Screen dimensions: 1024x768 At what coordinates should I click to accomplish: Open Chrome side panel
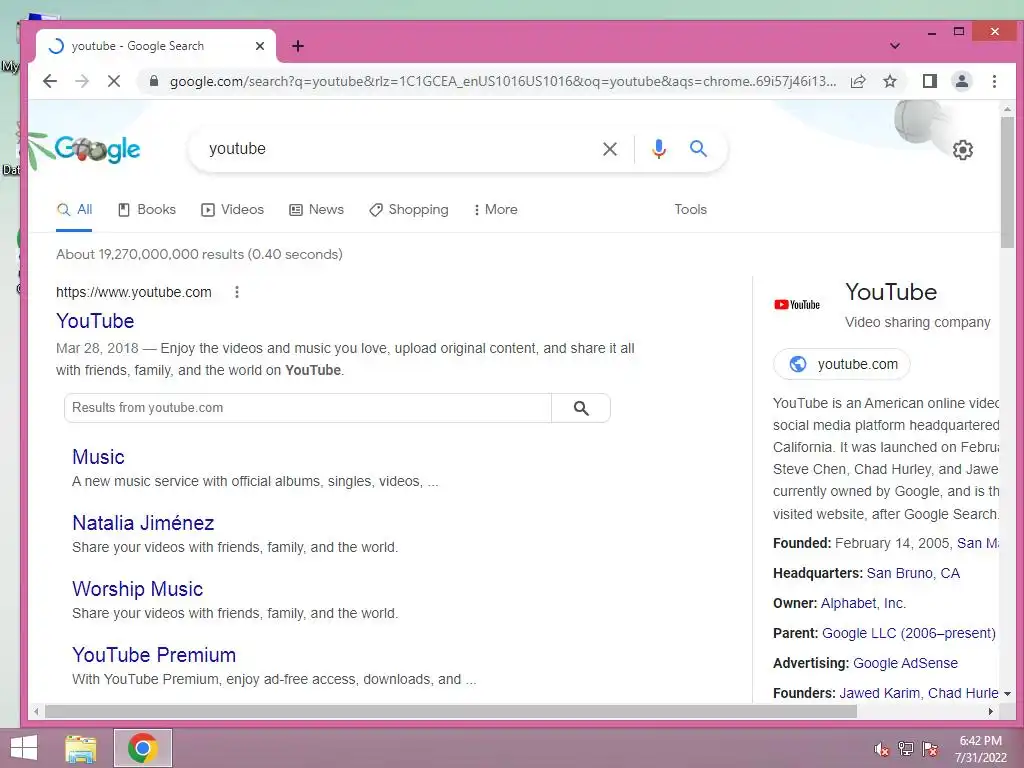pos(929,81)
